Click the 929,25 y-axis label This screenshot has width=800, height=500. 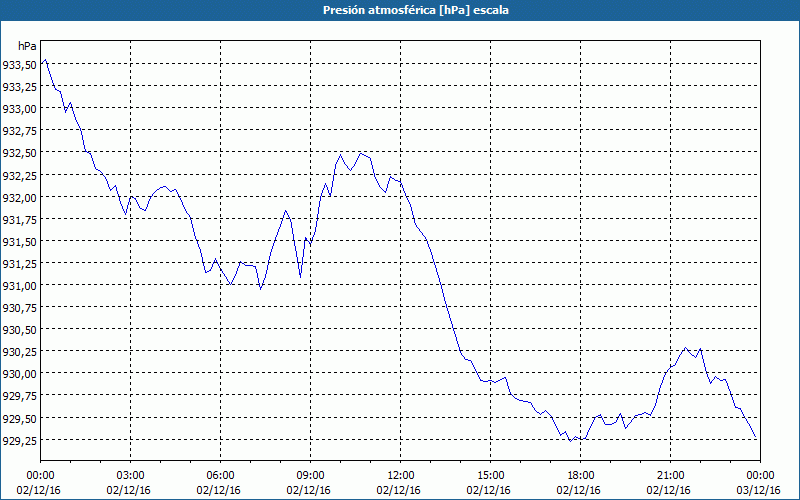click(x=20, y=440)
